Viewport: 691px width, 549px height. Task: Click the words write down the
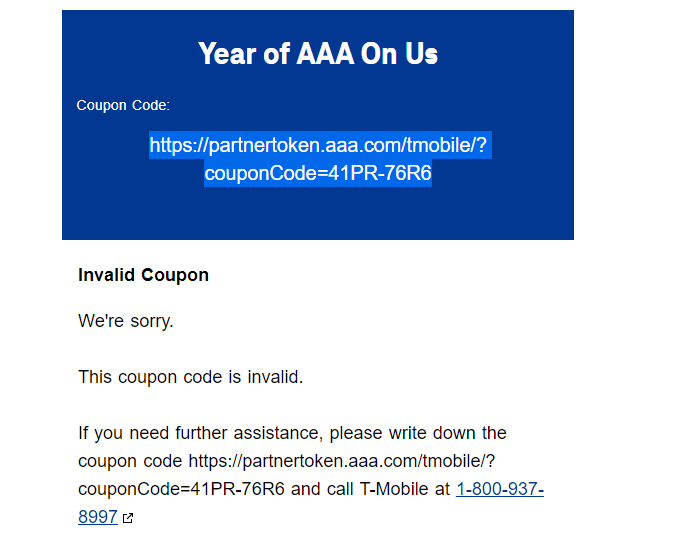[448, 433]
